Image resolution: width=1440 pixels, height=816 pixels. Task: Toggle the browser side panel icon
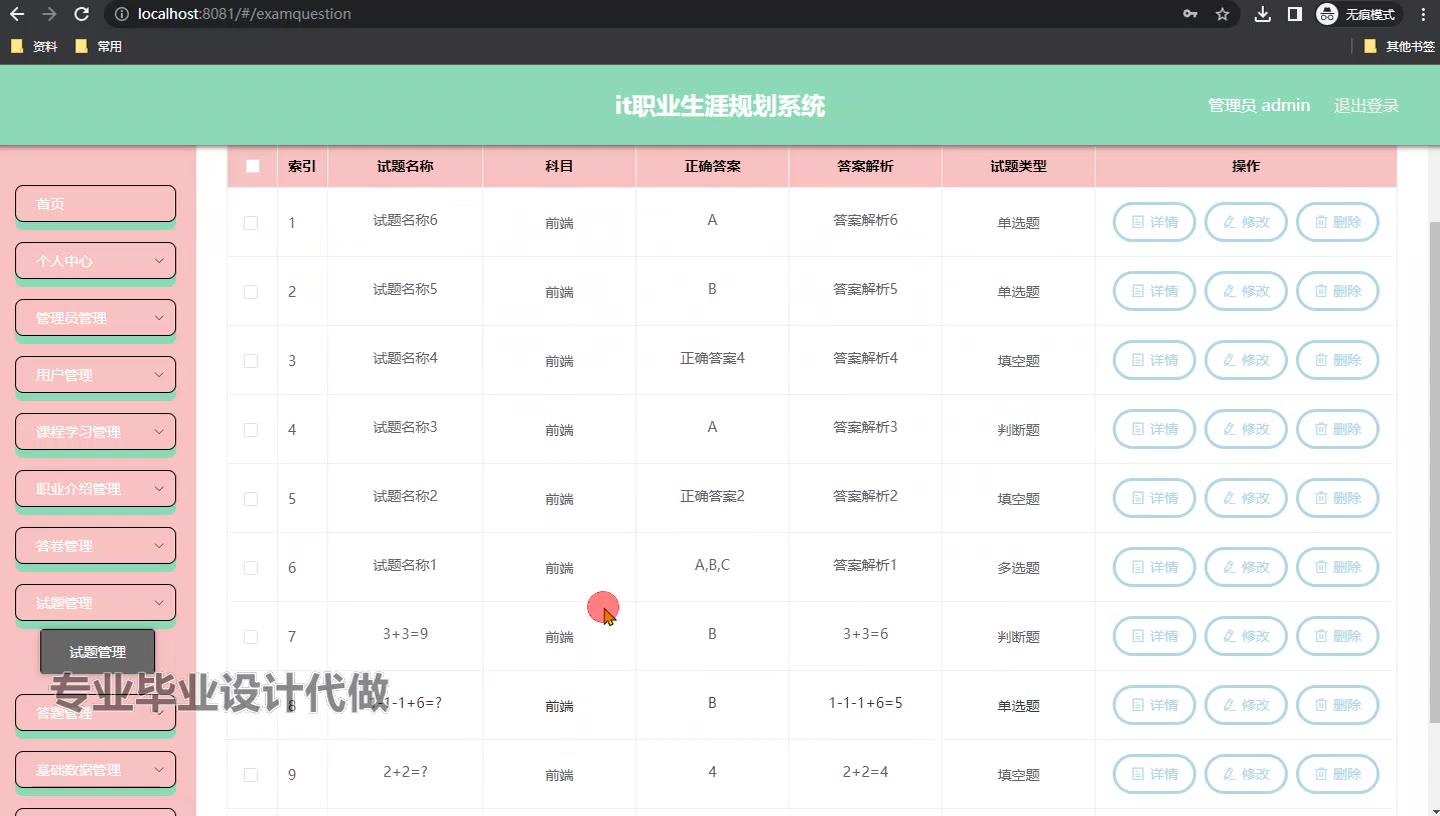click(x=1294, y=14)
